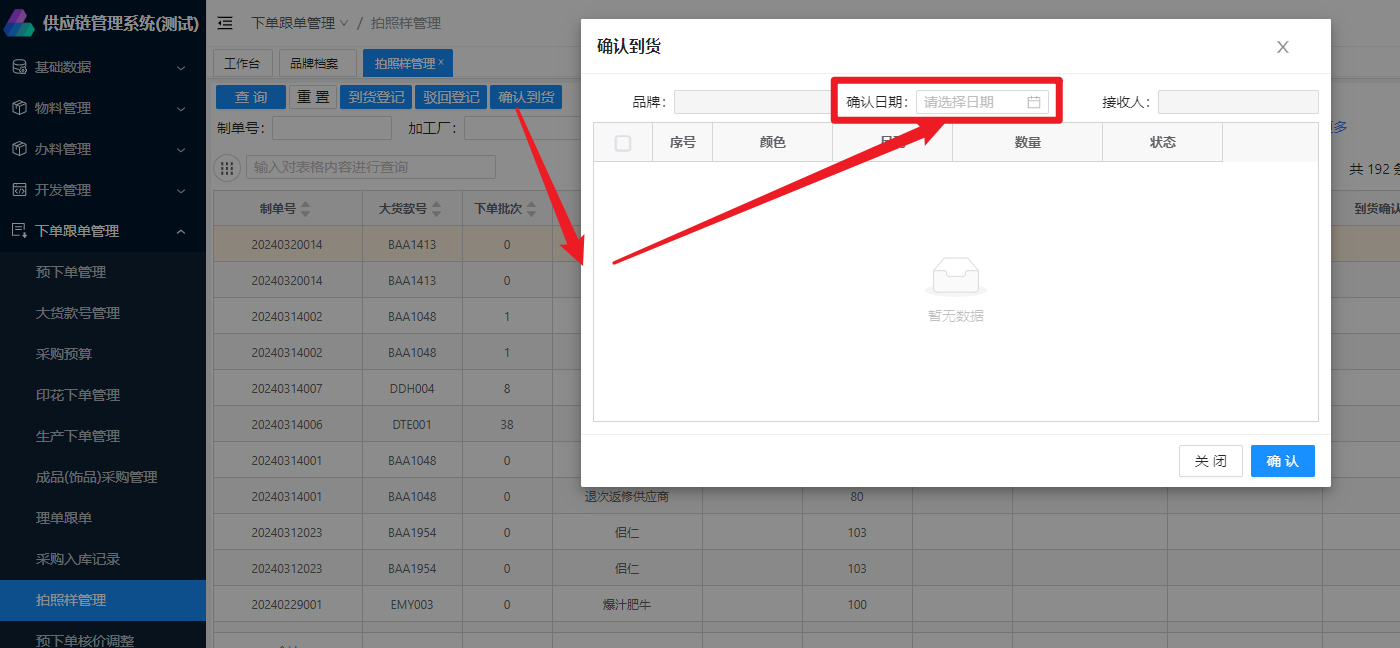Expand the 基础数据 menu

[x=181, y=67]
